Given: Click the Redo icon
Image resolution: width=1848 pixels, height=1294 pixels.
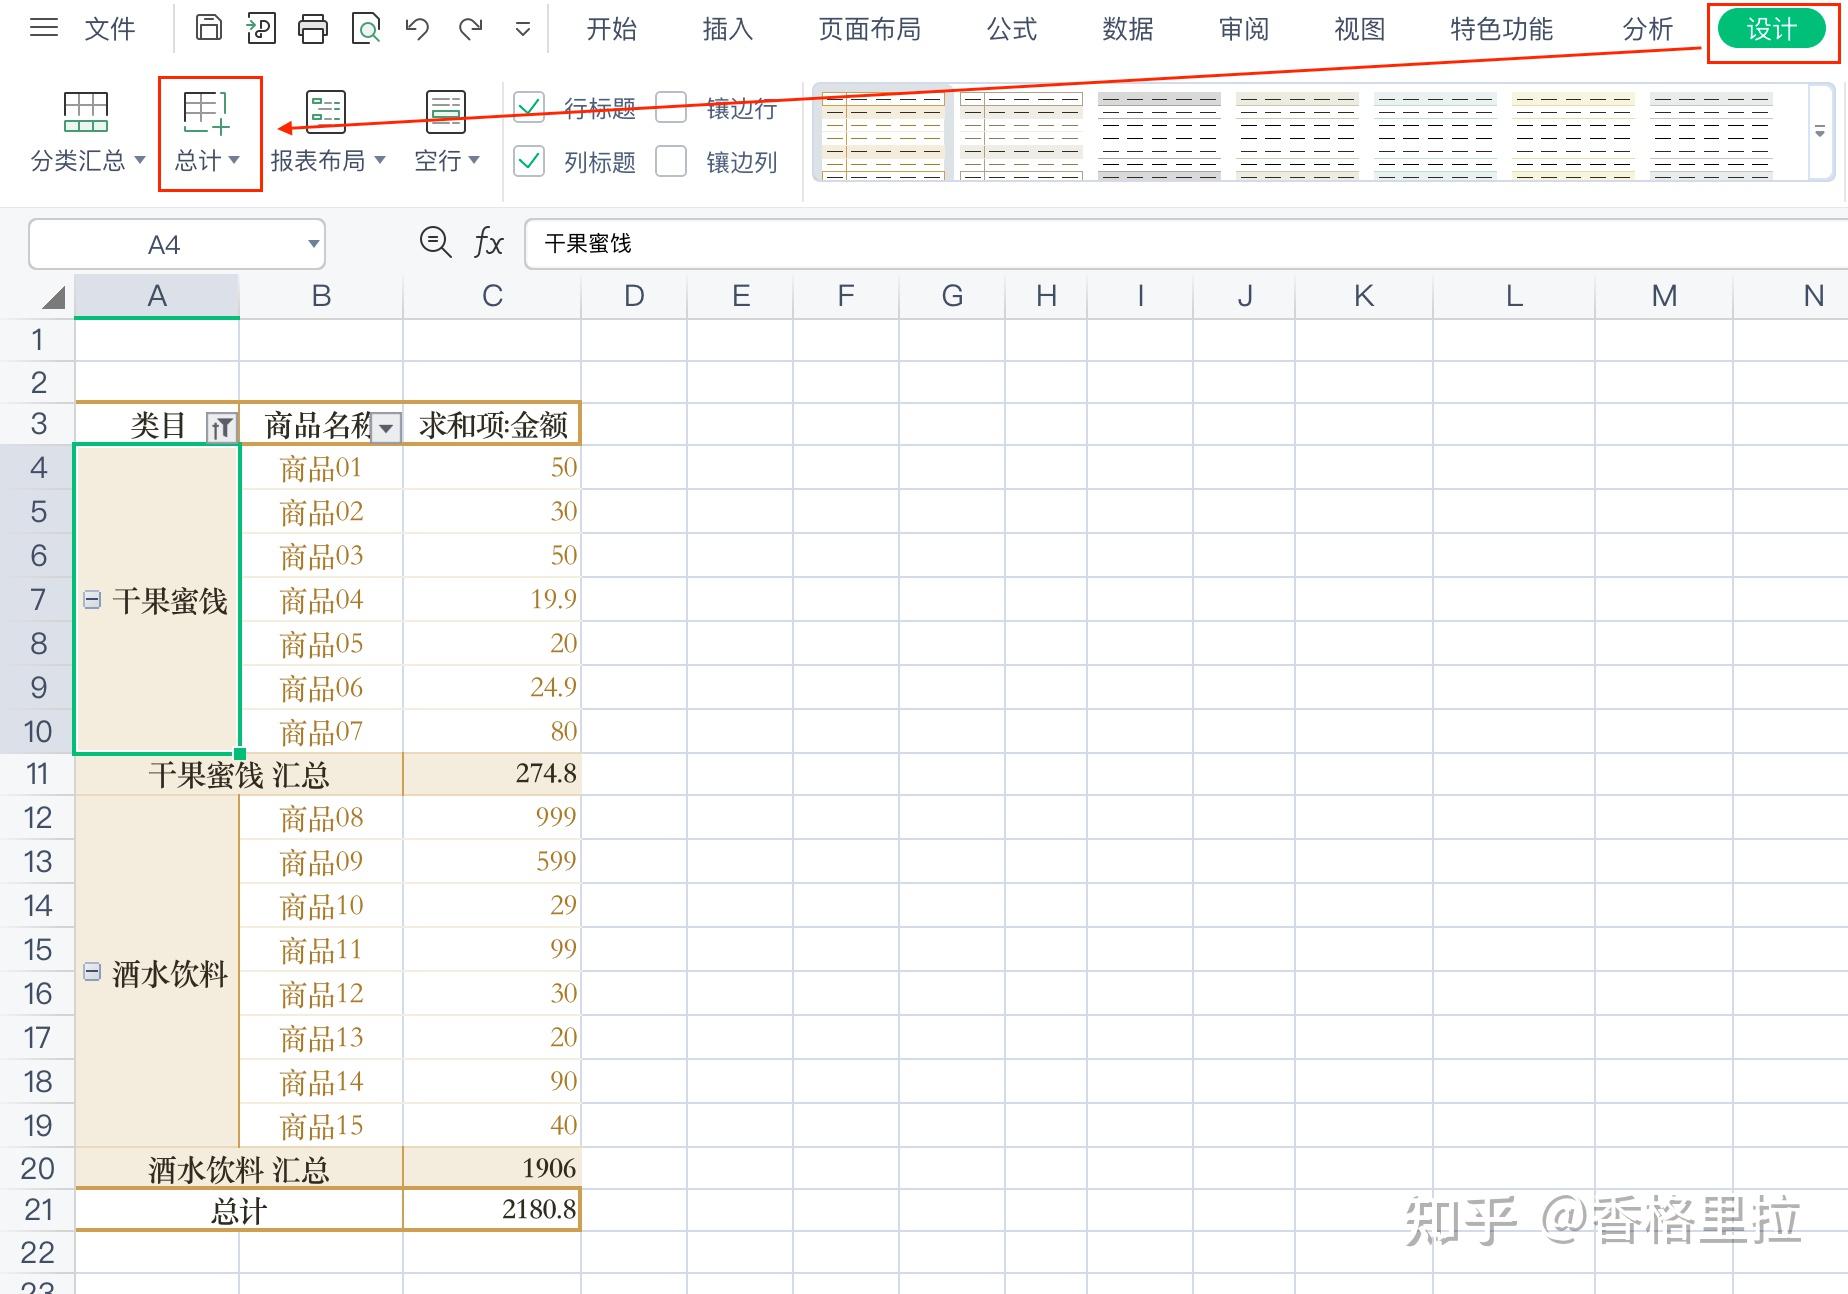Looking at the screenshot, I should [469, 29].
